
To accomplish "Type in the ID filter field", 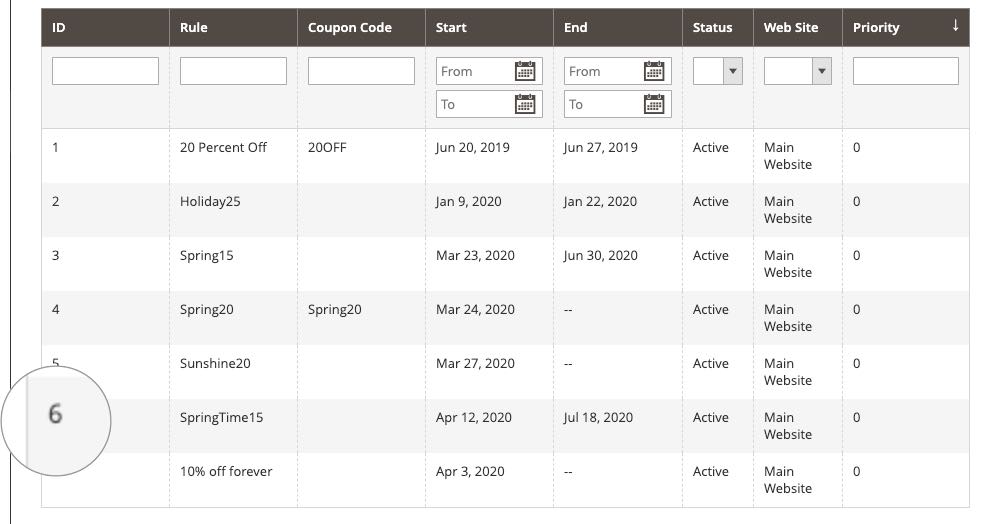I will 105,71.
